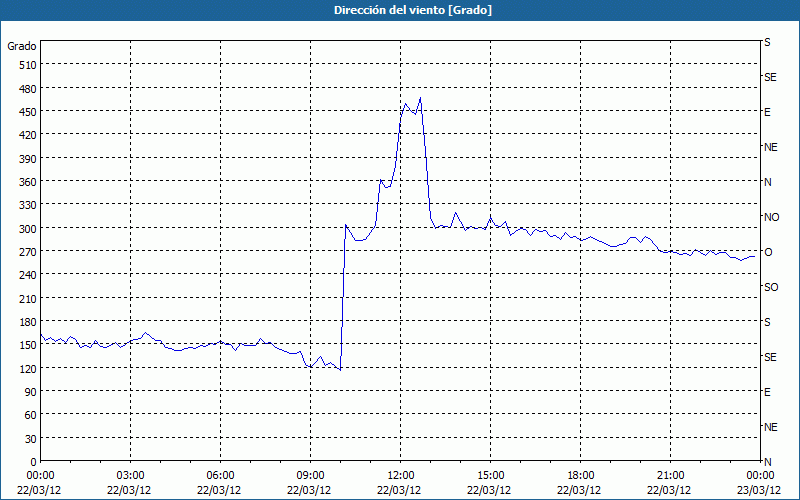Click the 'E' compass label level with 90
Image resolution: width=800 pixels, height=500 pixels.
[x=767, y=392]
